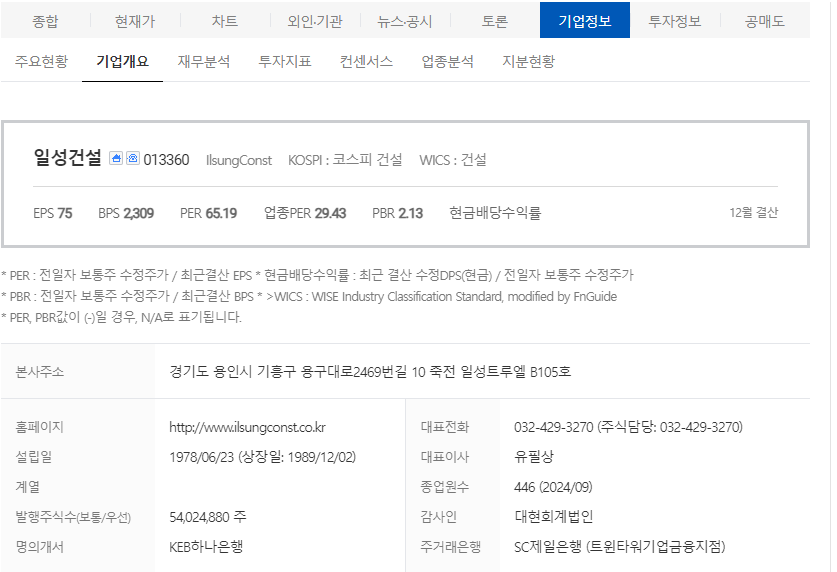The width and height of the screenshot is (837, 572).
Task: Click the 홈페이지 row label
Action: 40,427
